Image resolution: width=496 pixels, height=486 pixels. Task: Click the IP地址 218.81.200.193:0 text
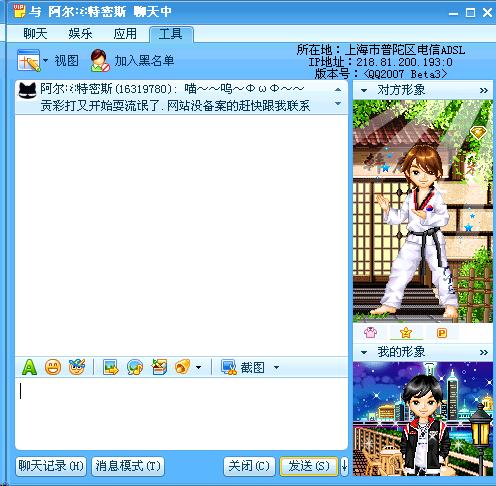380,62
